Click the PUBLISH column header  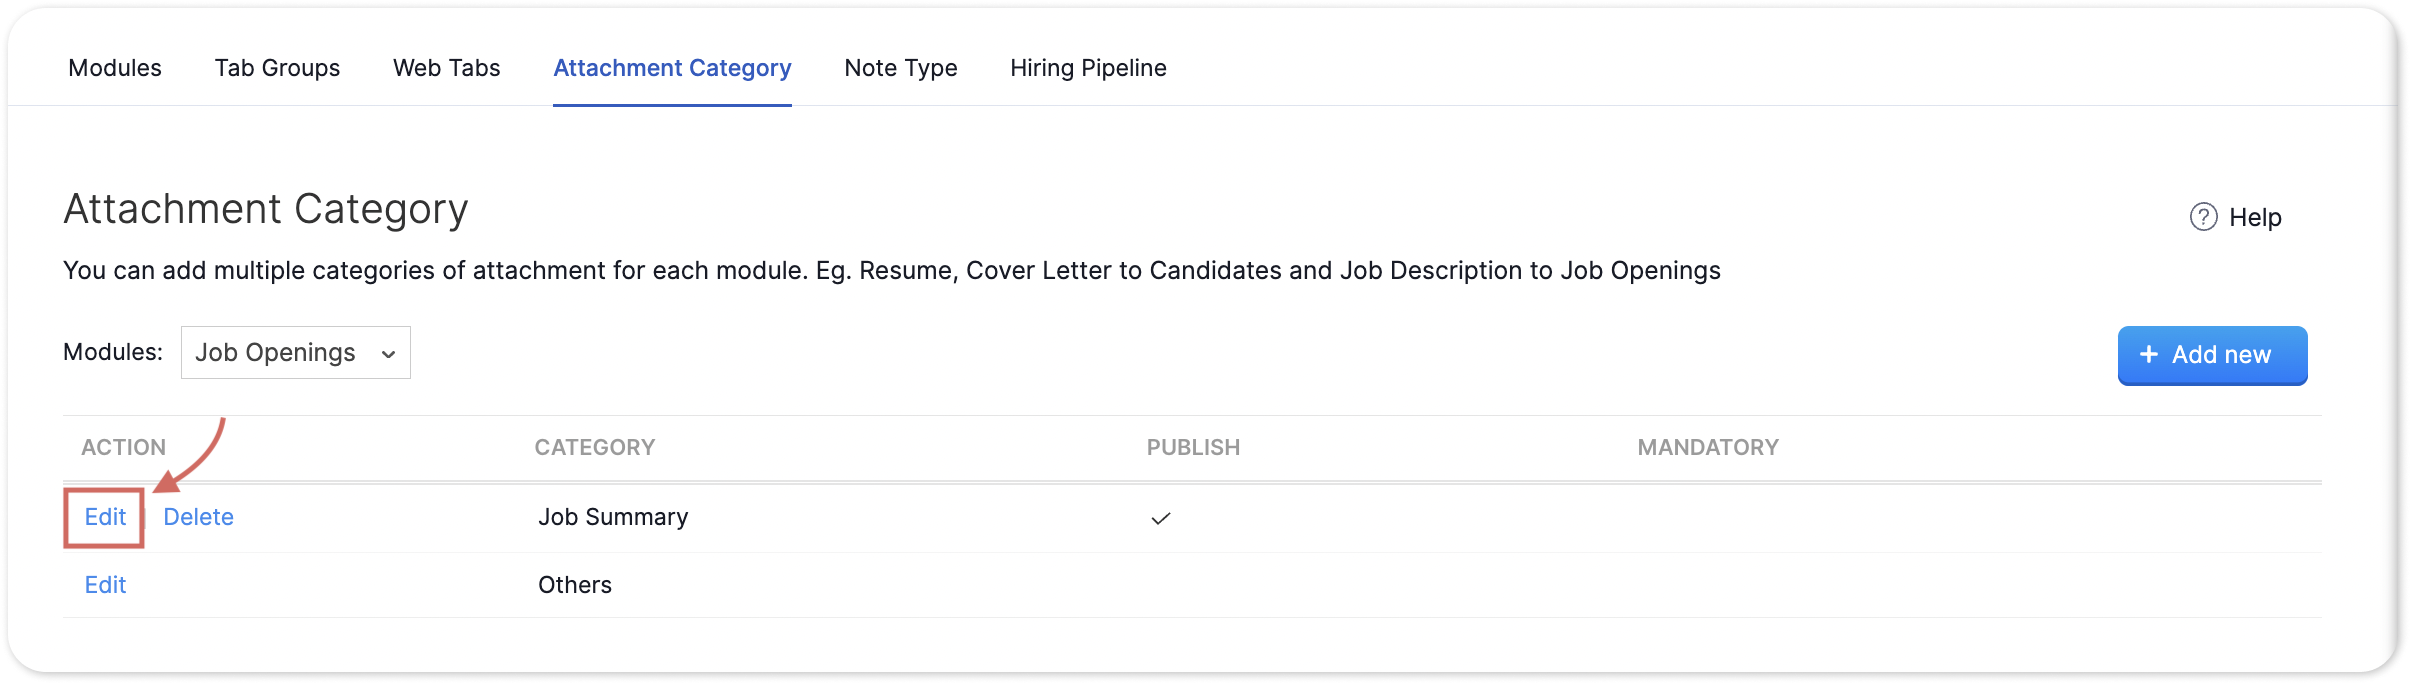pyautogui.click(x=1193, y=447)
